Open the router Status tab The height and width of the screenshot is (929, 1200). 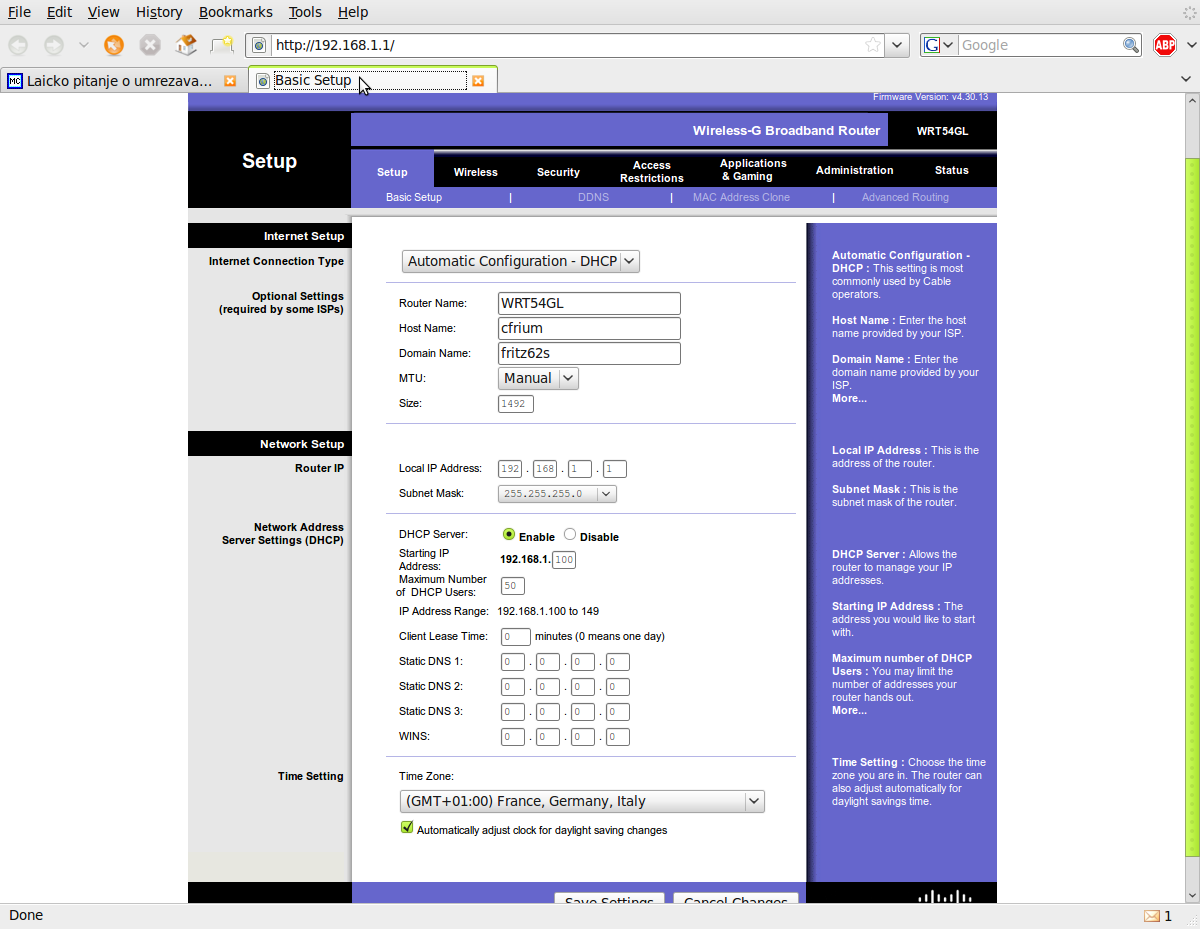pyautogui.click(x=952, y=170)
